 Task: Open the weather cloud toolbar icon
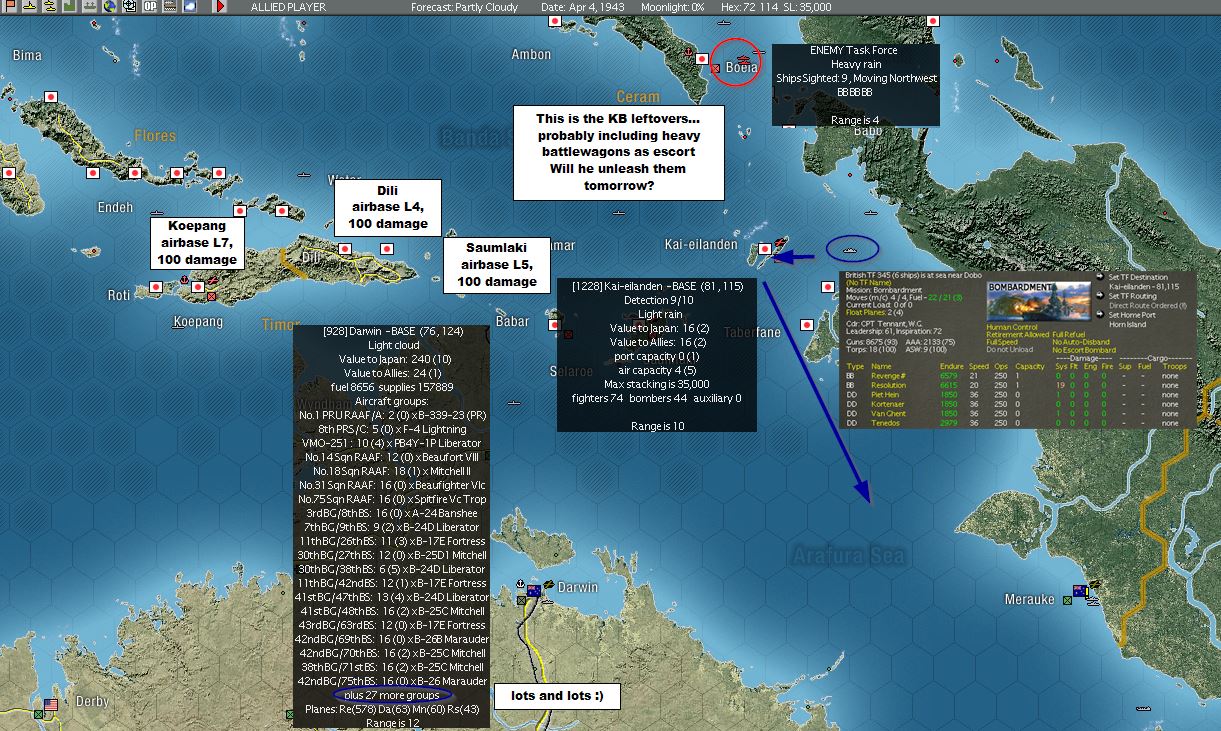pyautogui.click(x=190, y=7)
